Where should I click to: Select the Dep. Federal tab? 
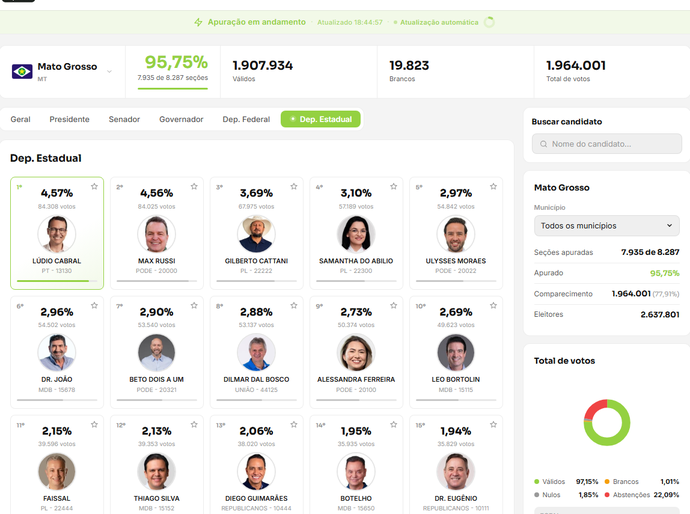coord(246,119)
